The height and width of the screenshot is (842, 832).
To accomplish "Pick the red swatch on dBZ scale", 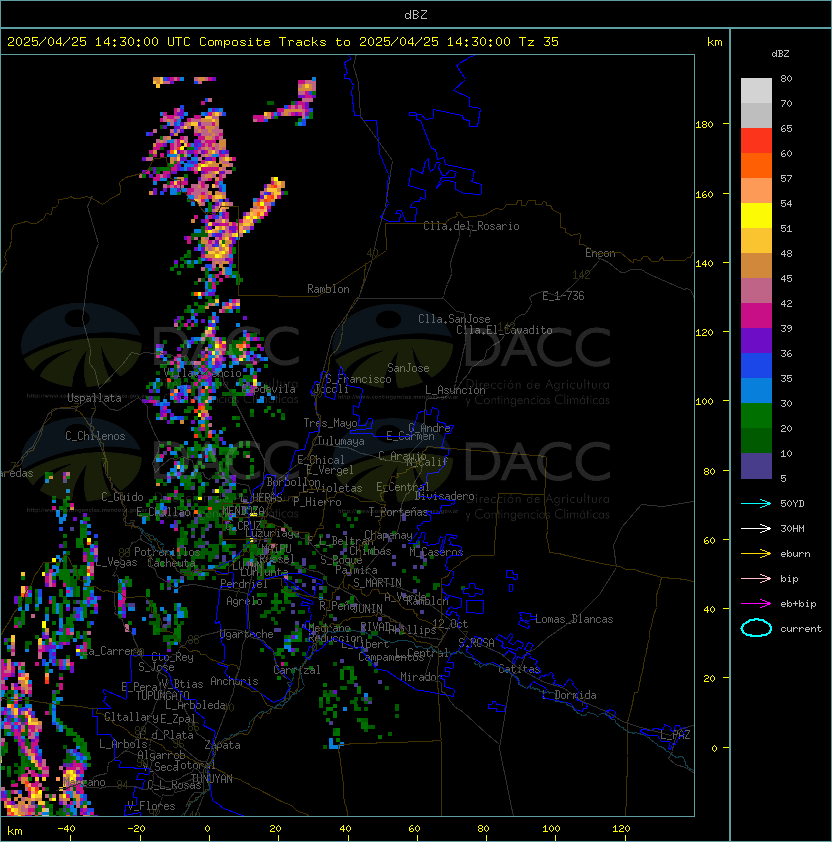I will tap(756, 141).
